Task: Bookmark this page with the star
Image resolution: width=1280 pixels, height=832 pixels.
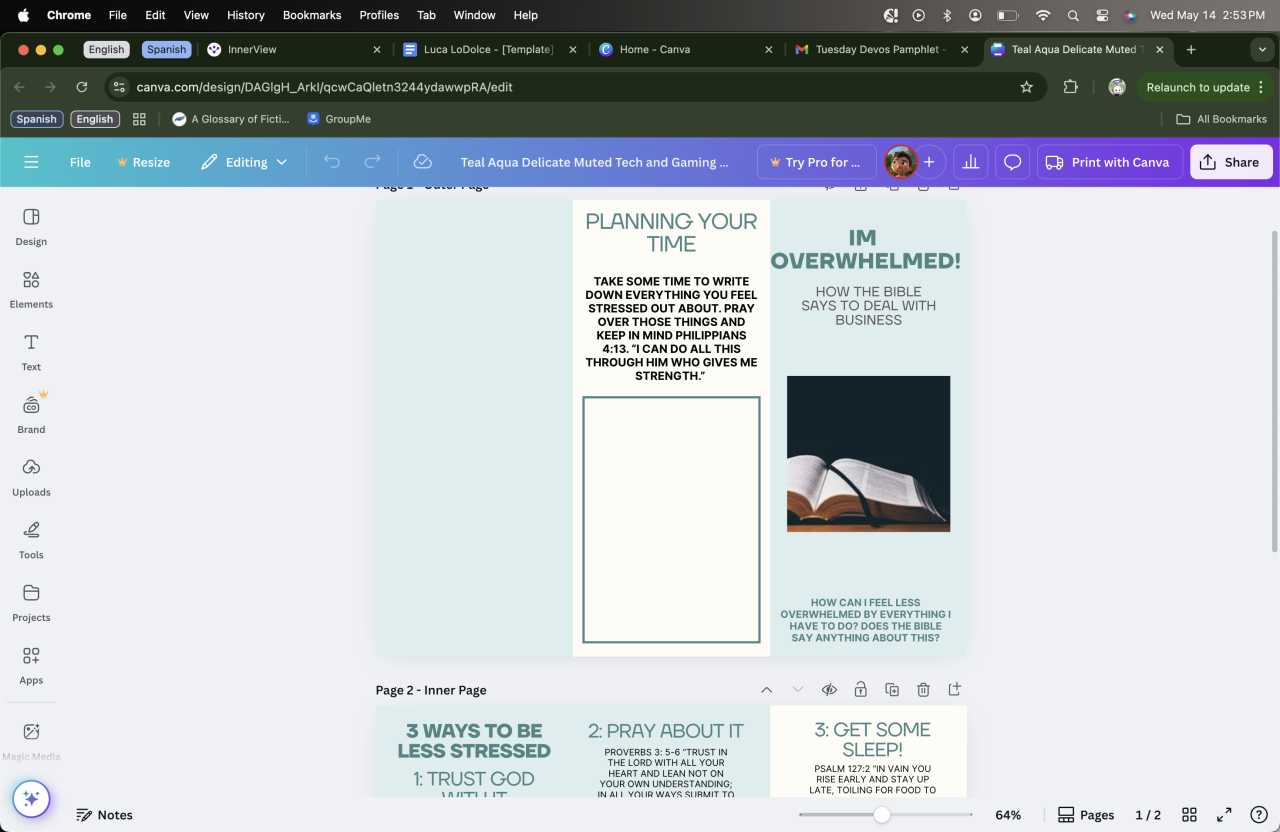Action: (1026, 87)
